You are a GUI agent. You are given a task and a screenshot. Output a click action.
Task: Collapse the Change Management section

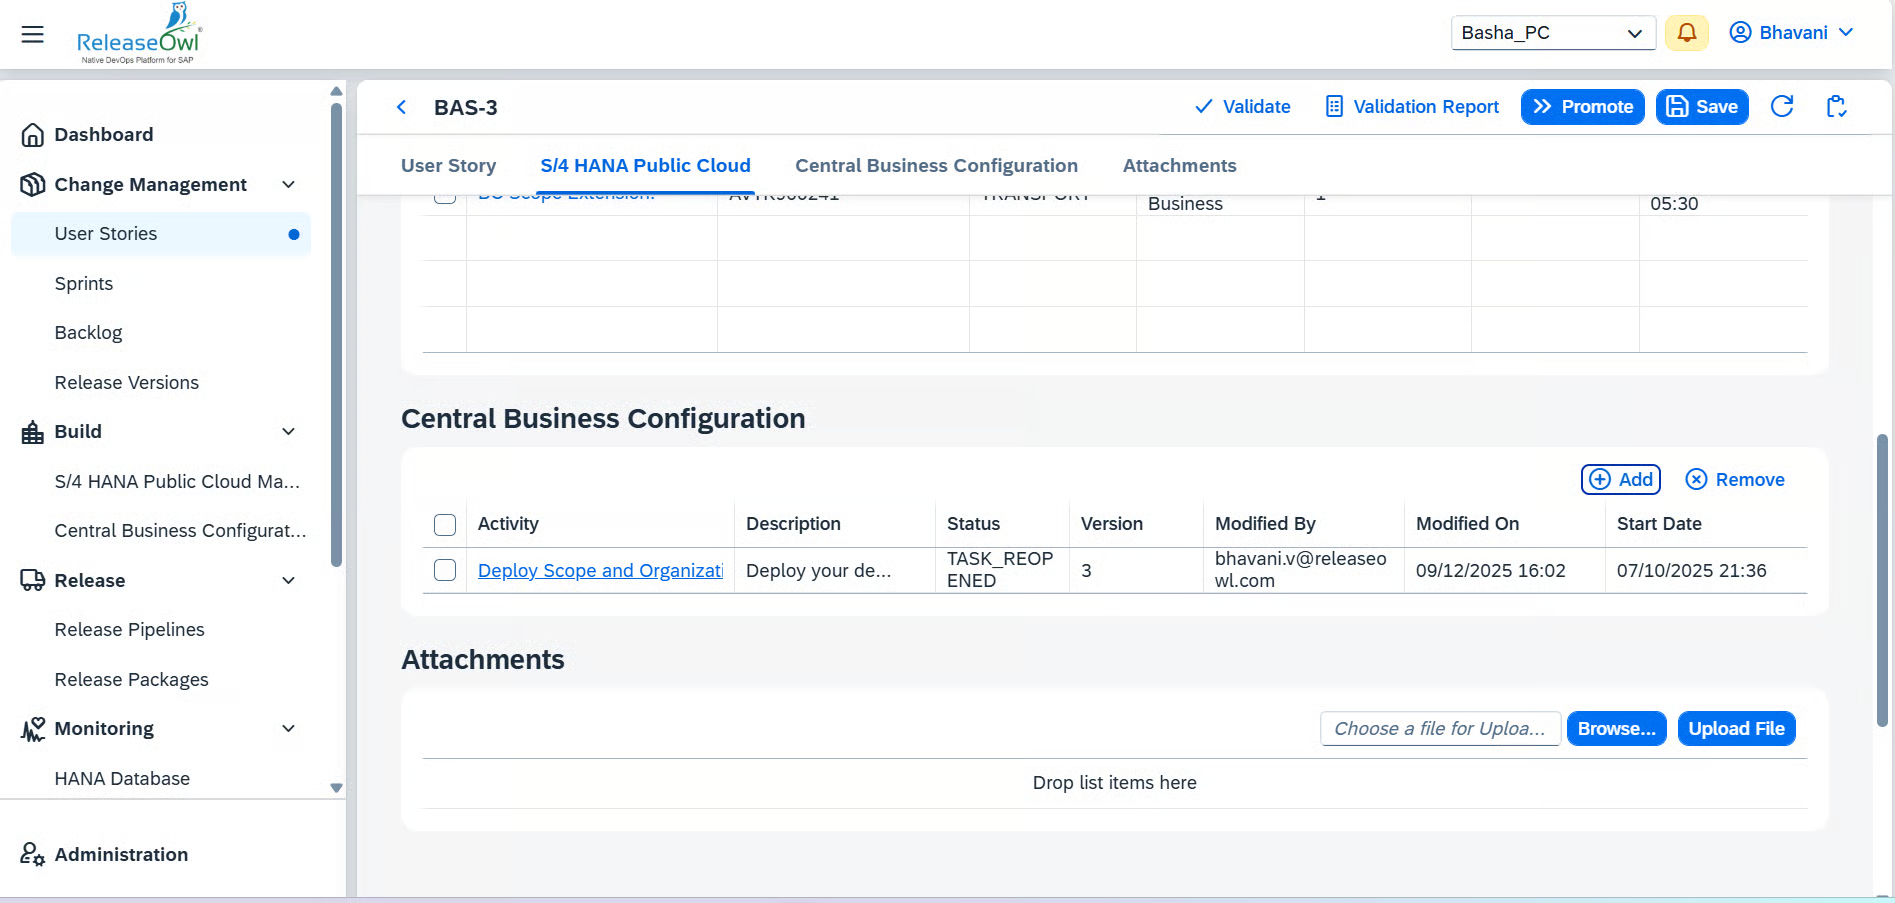pyautogui.click(x=288, y=184)
